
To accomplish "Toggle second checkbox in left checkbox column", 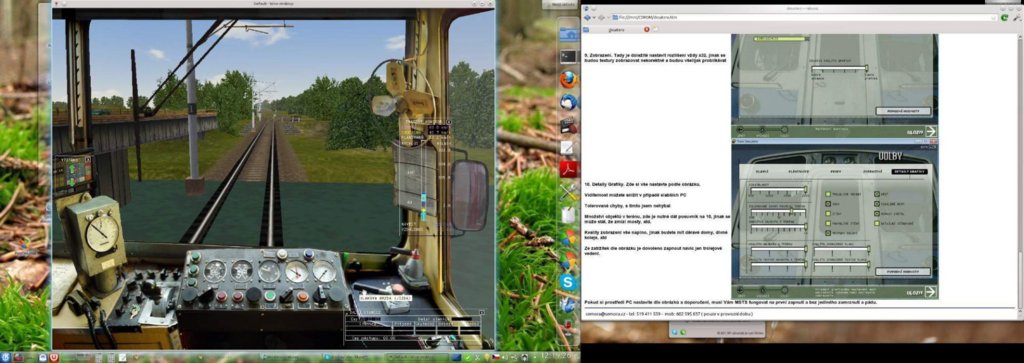I will 828,204.
